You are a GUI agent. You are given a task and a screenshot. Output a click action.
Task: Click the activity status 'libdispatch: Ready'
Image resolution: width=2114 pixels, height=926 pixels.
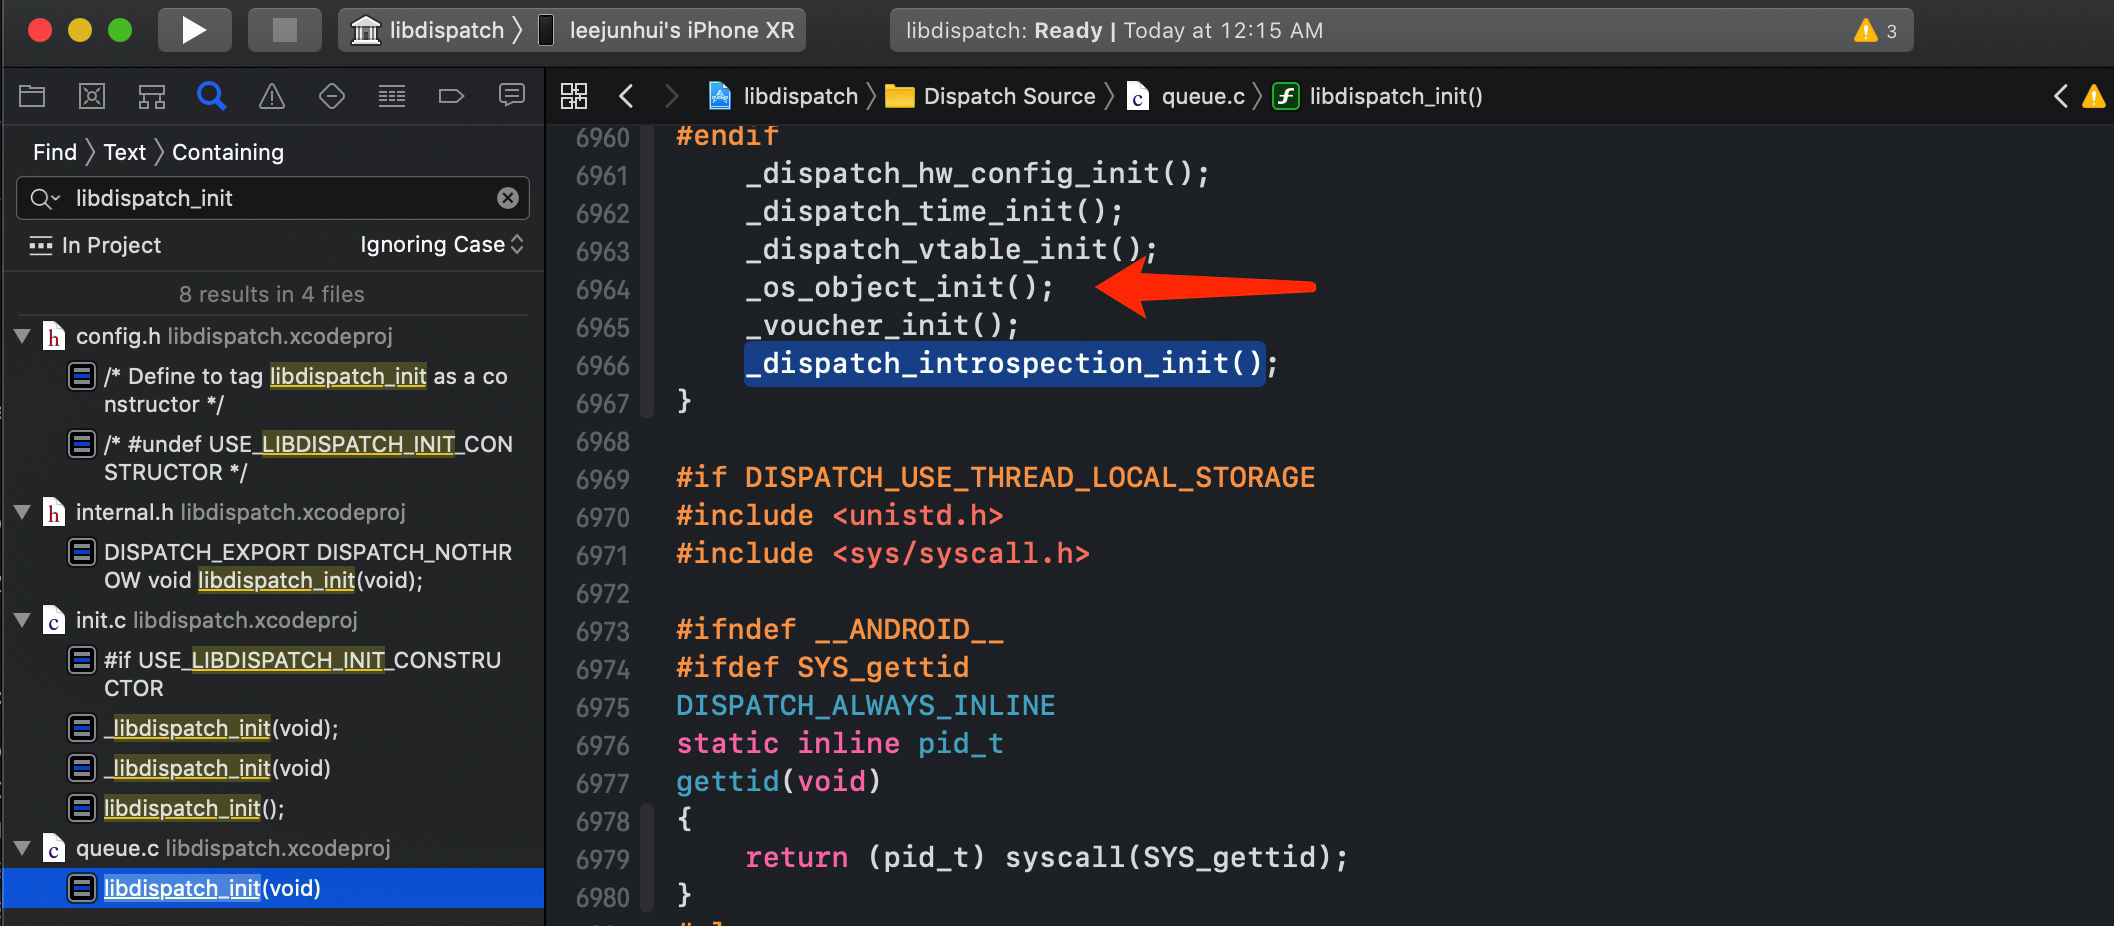click(x=1114, y=31)
